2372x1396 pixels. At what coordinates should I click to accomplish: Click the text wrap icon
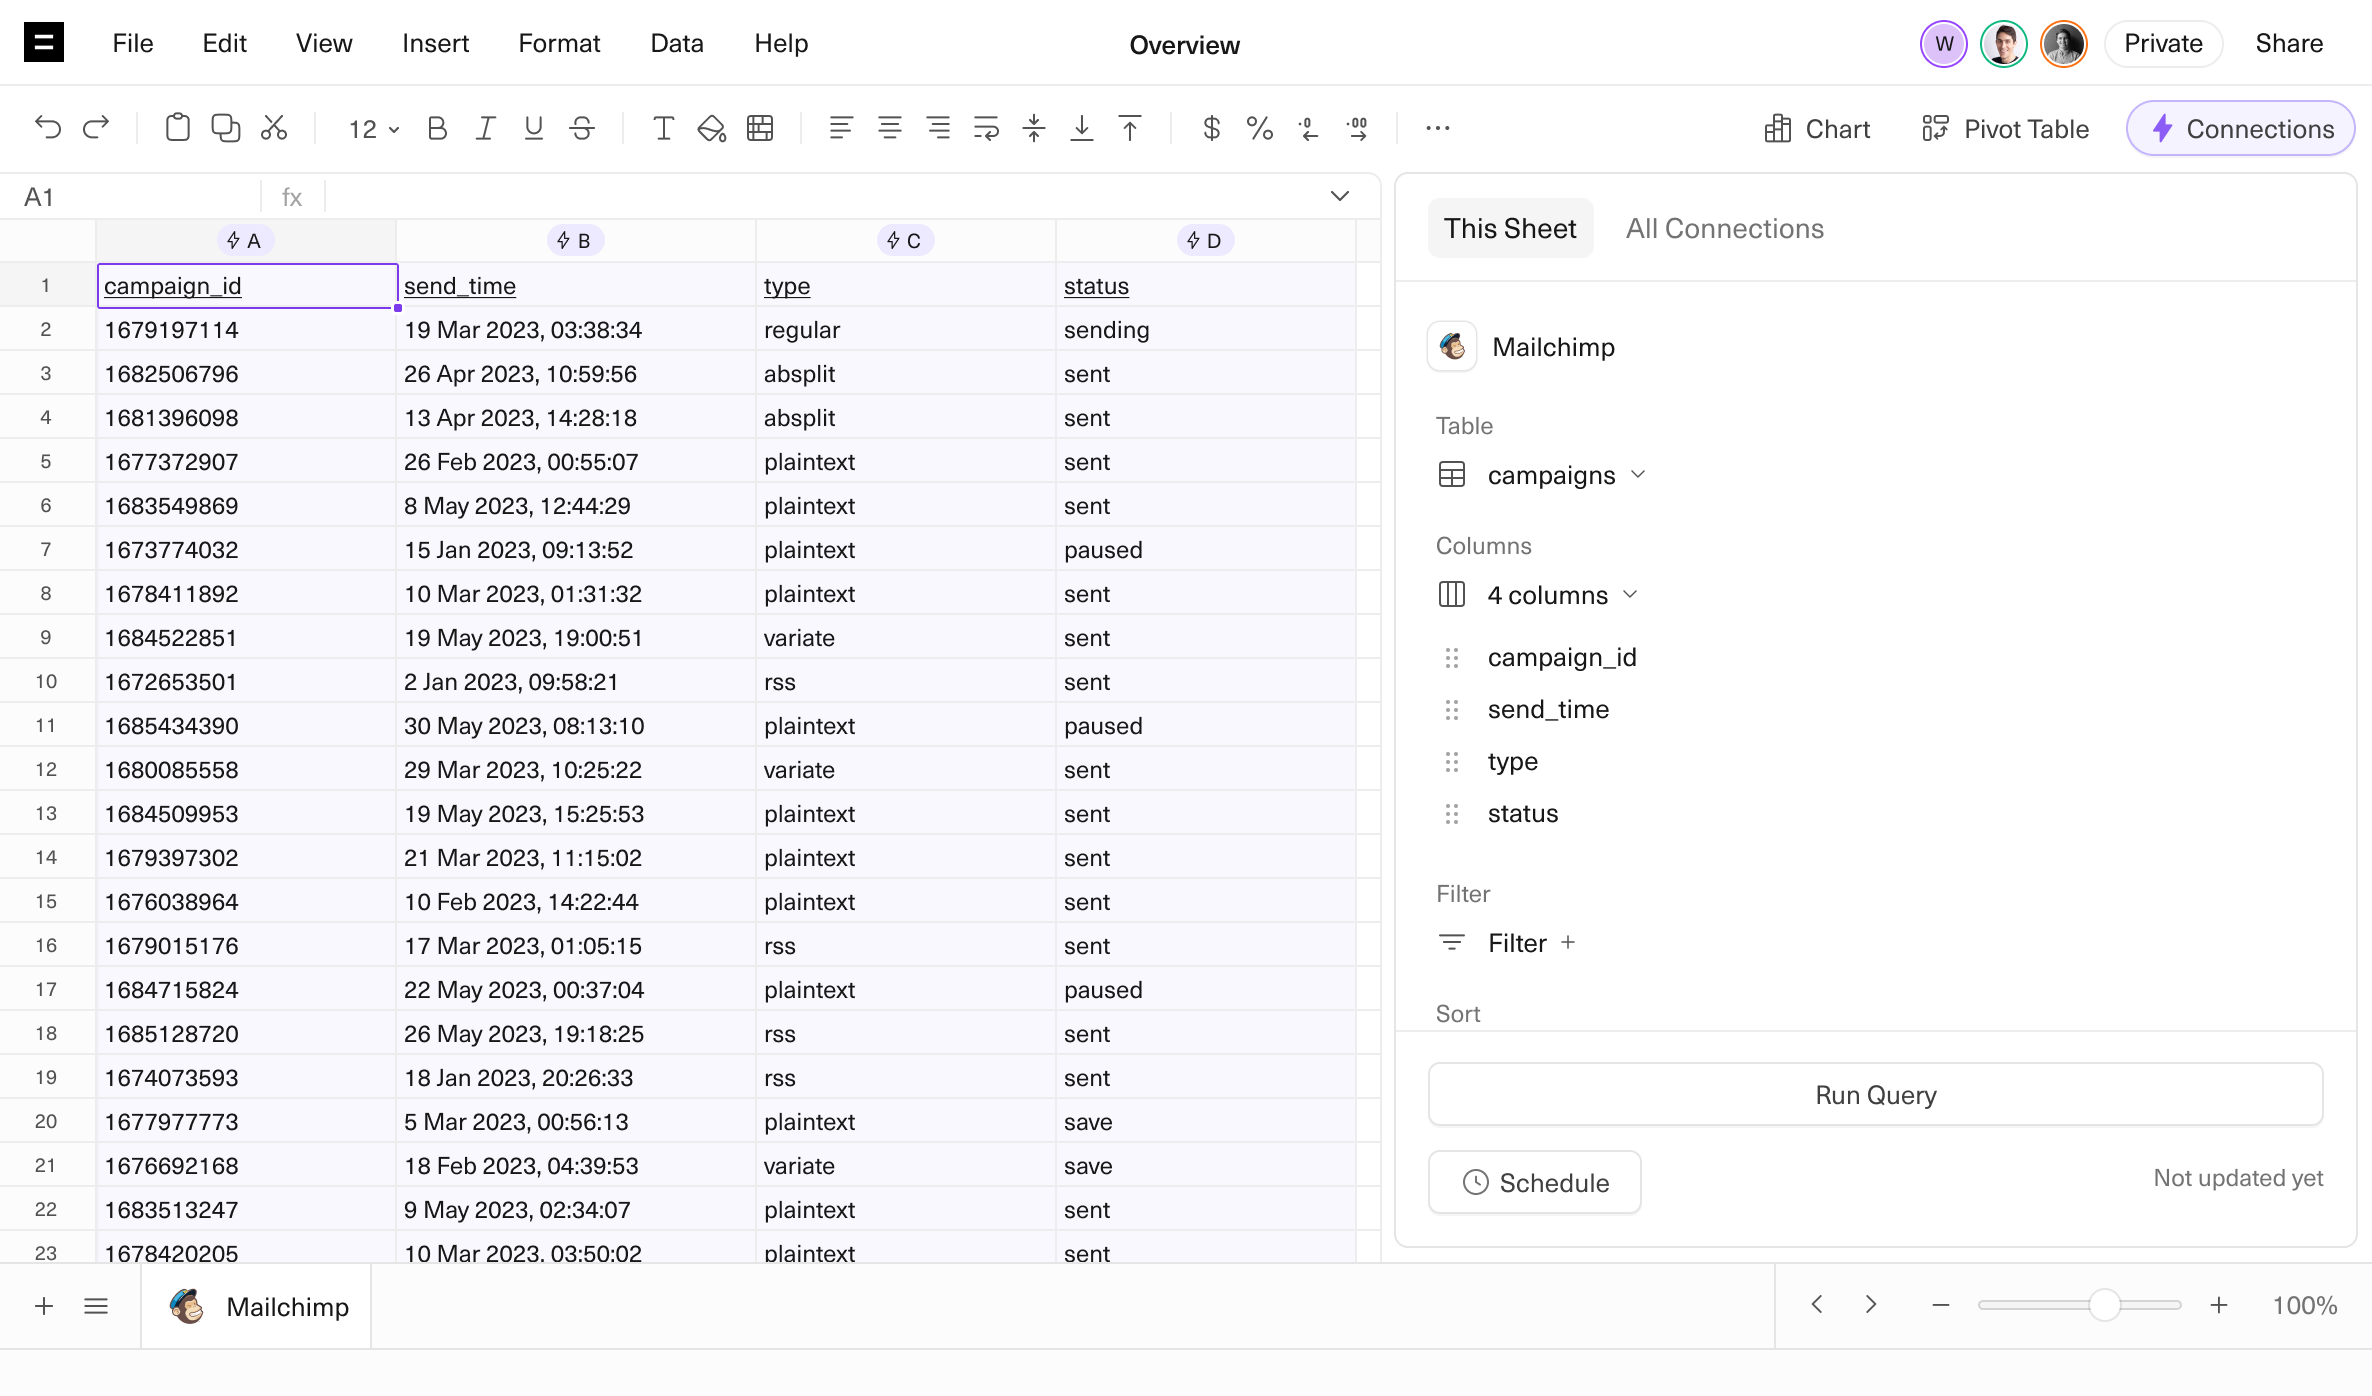tap(986, 128)
